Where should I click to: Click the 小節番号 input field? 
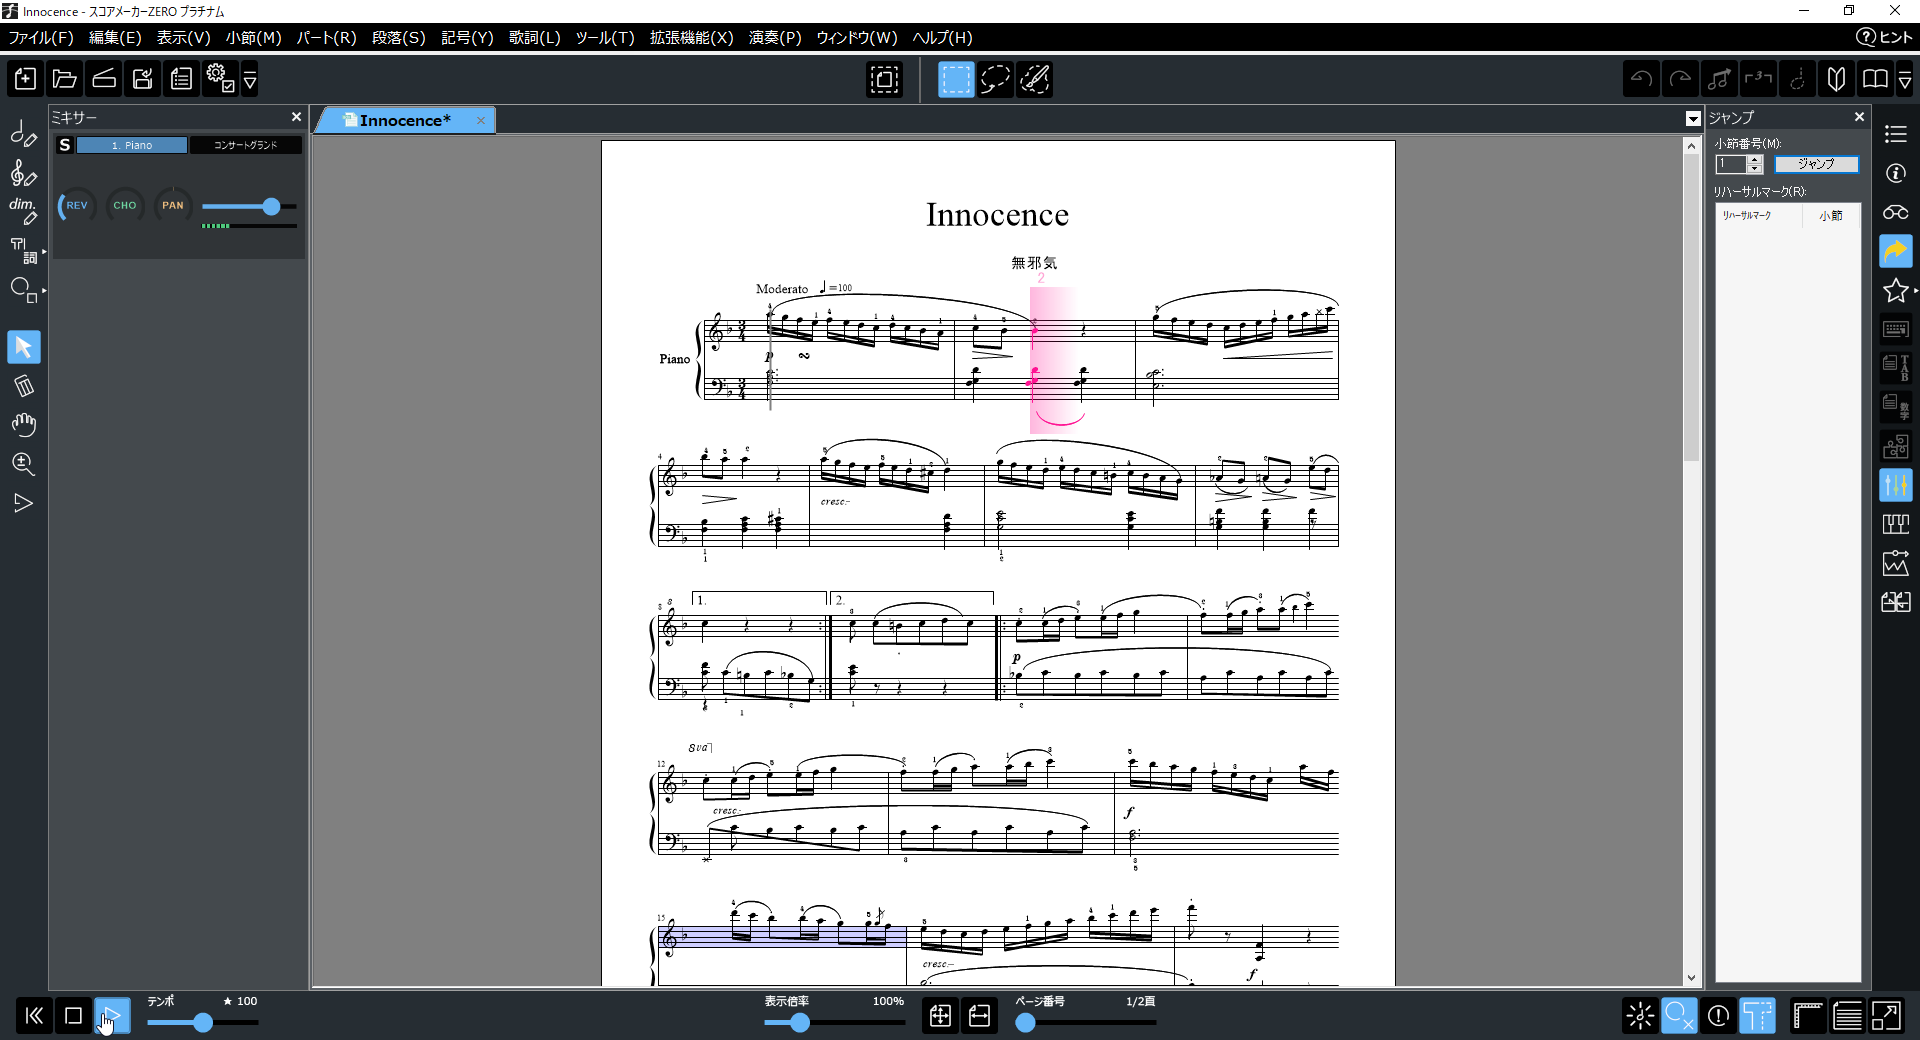point(1731,164)
